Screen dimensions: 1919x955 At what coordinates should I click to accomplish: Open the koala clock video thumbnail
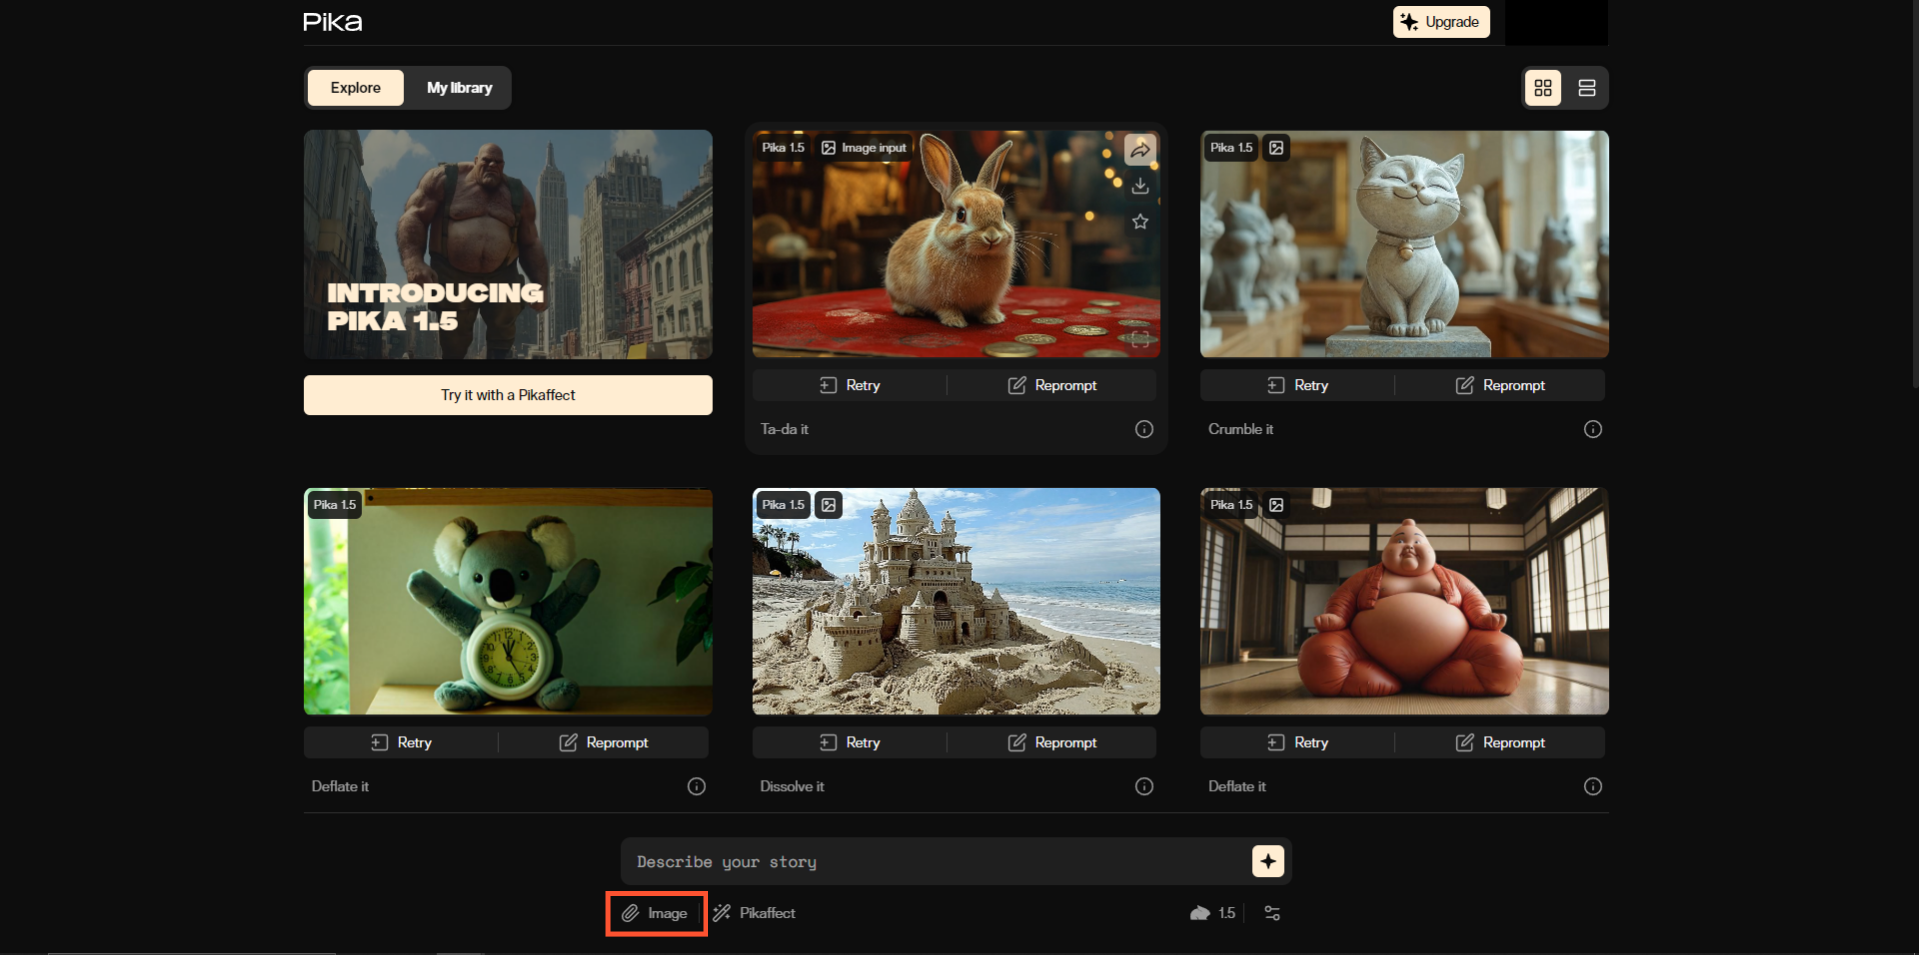(508, 602)
